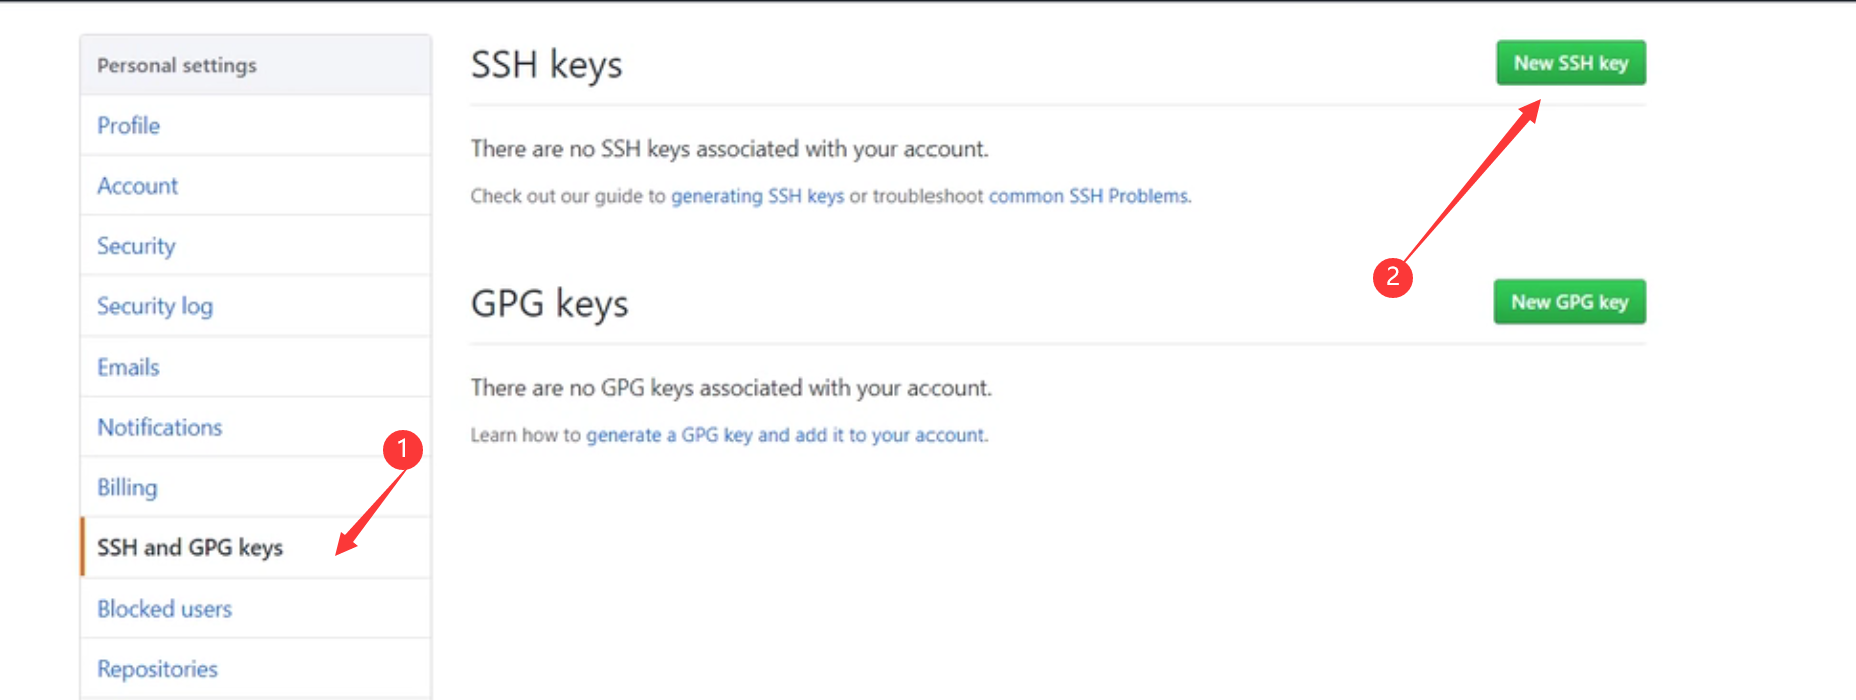
Task: Open the Billing settings page
Action: point(127,487)
